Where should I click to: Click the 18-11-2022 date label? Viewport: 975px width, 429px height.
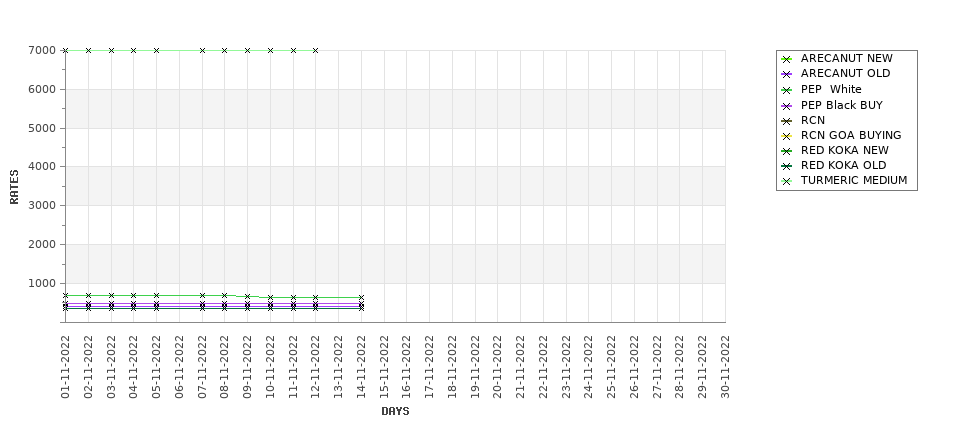452,367
